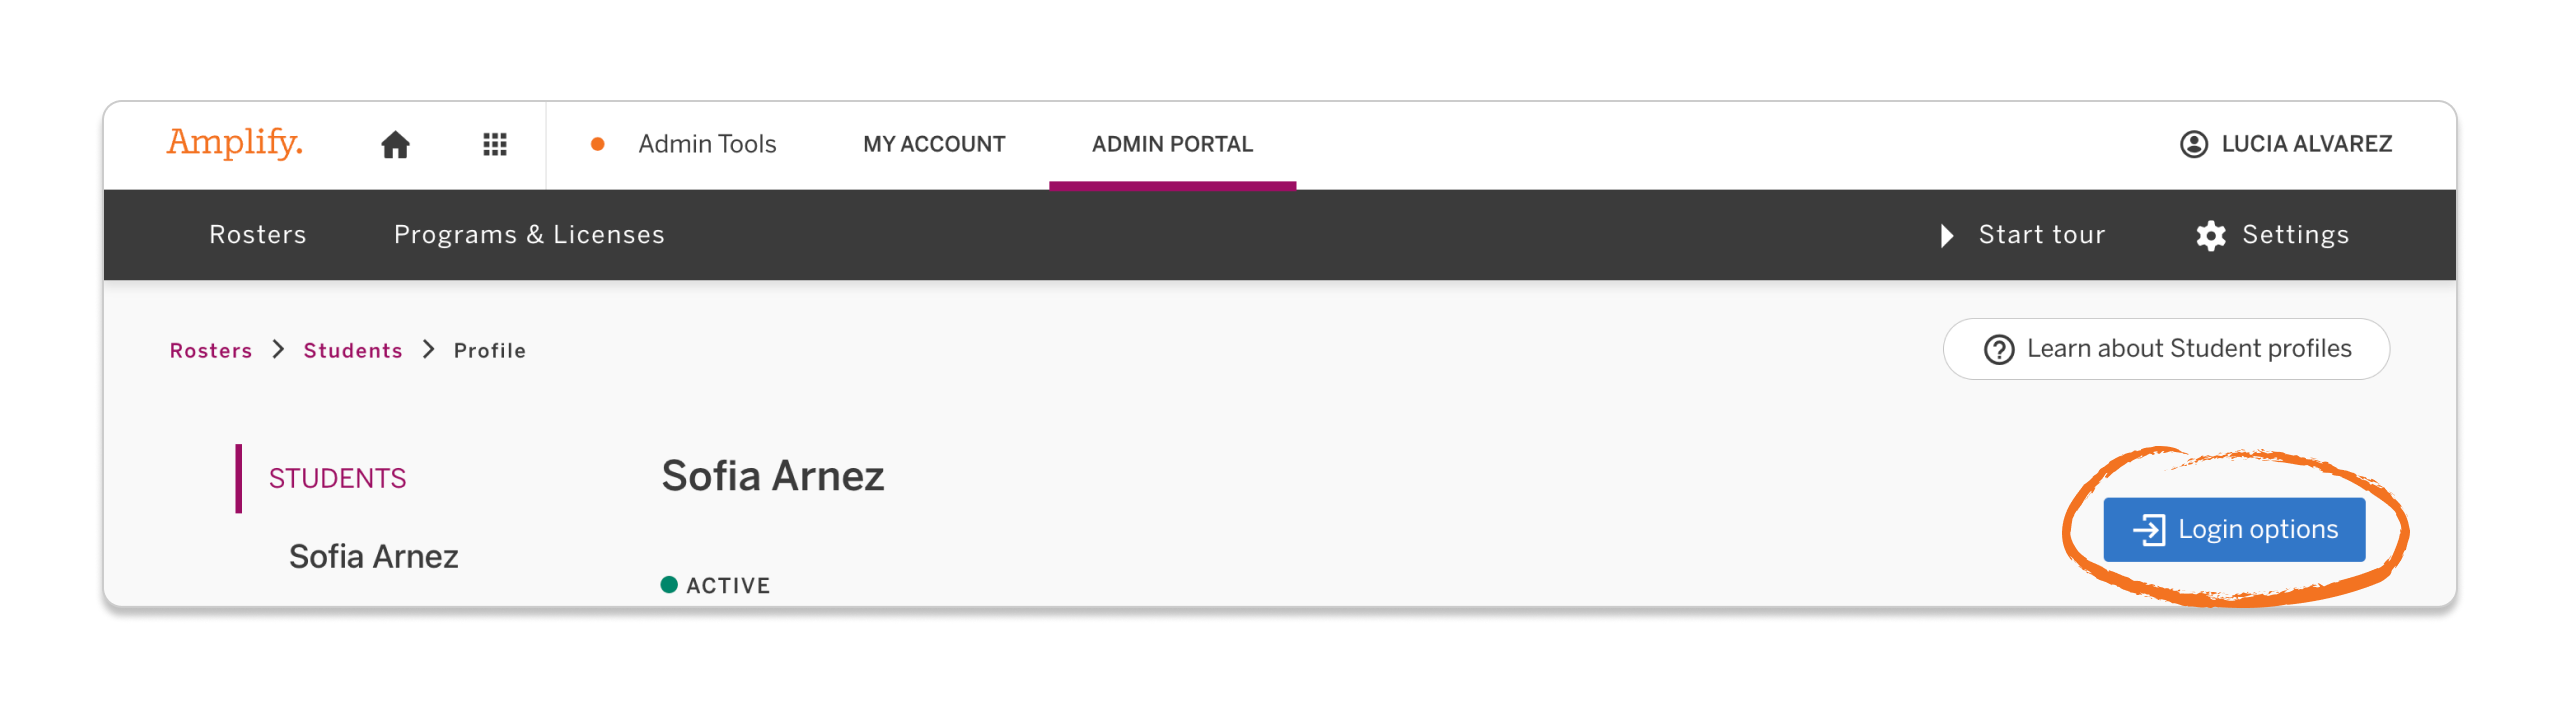Click the chevron between Students and Profile breadcrumbs
The image size is (2560, 702).
click(428, 350)
